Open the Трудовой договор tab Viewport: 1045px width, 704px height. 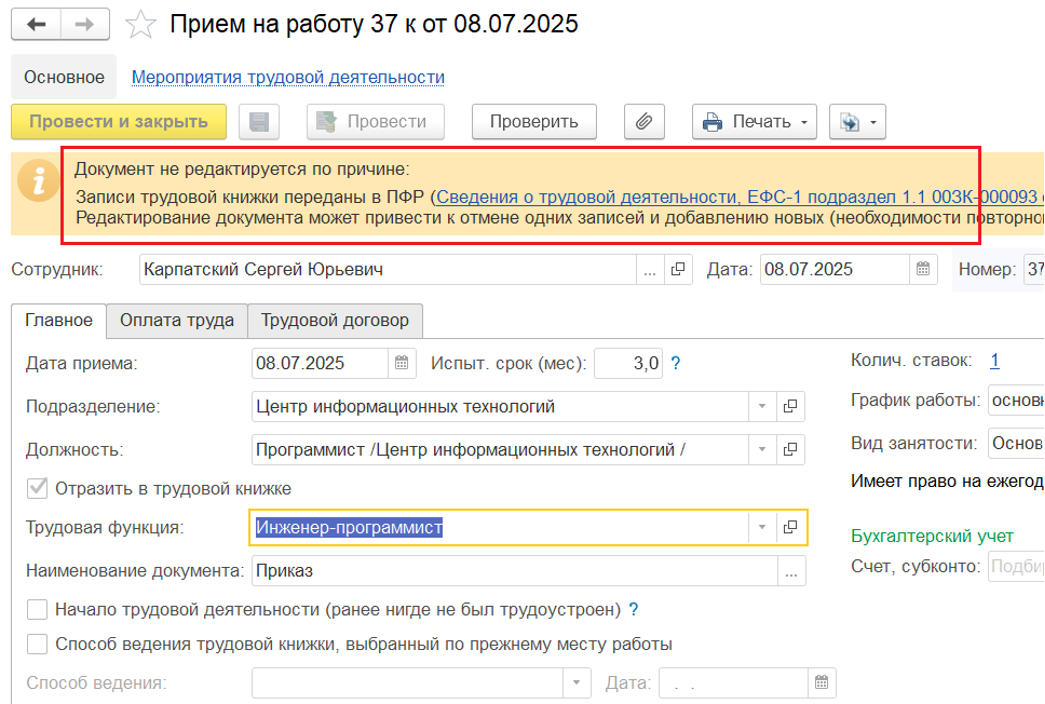335,320
